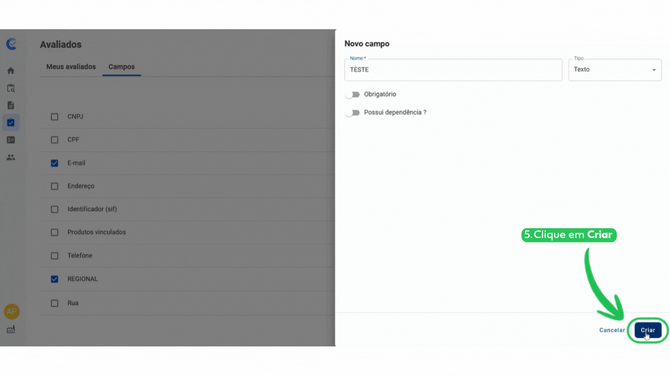Check the CNPJ checkbox
670x376 pixels.
(x=54, y=117)
